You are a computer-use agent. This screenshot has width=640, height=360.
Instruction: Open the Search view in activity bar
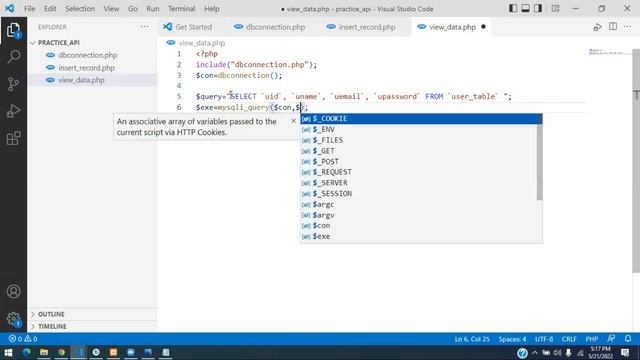tap(13, 56)
